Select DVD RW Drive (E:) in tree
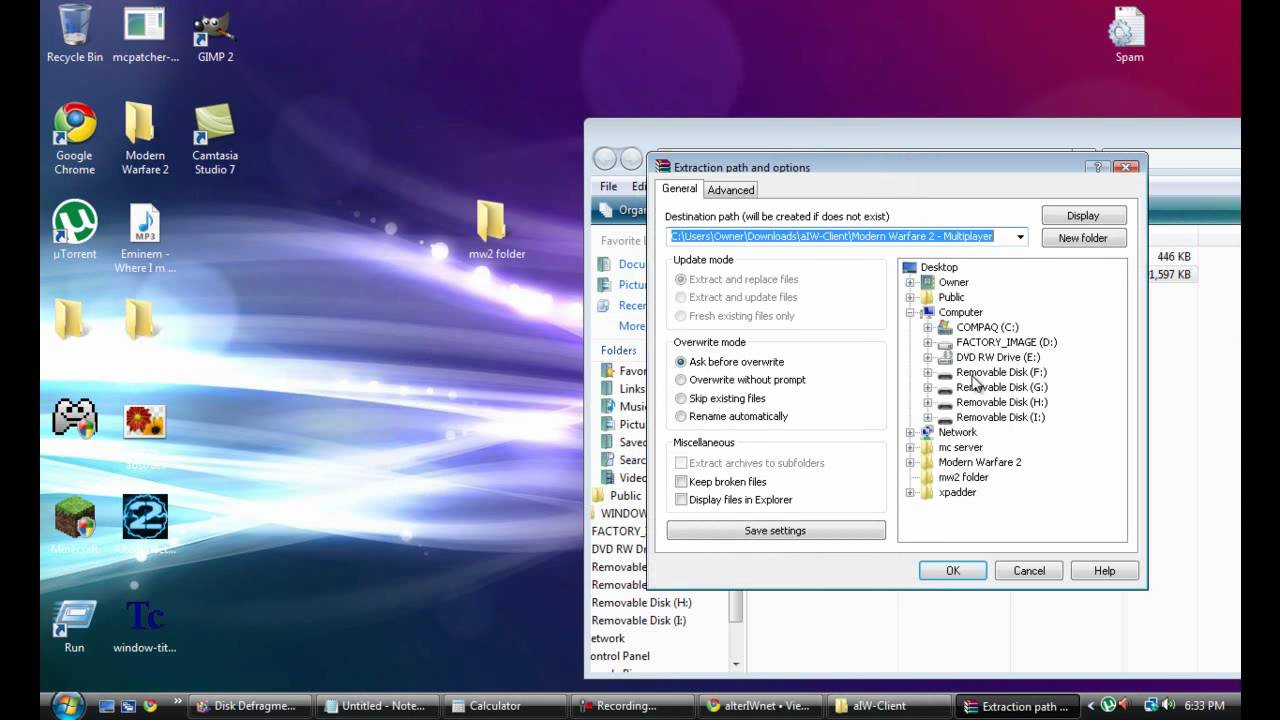The image size is (1280, 720). (998, 357)
